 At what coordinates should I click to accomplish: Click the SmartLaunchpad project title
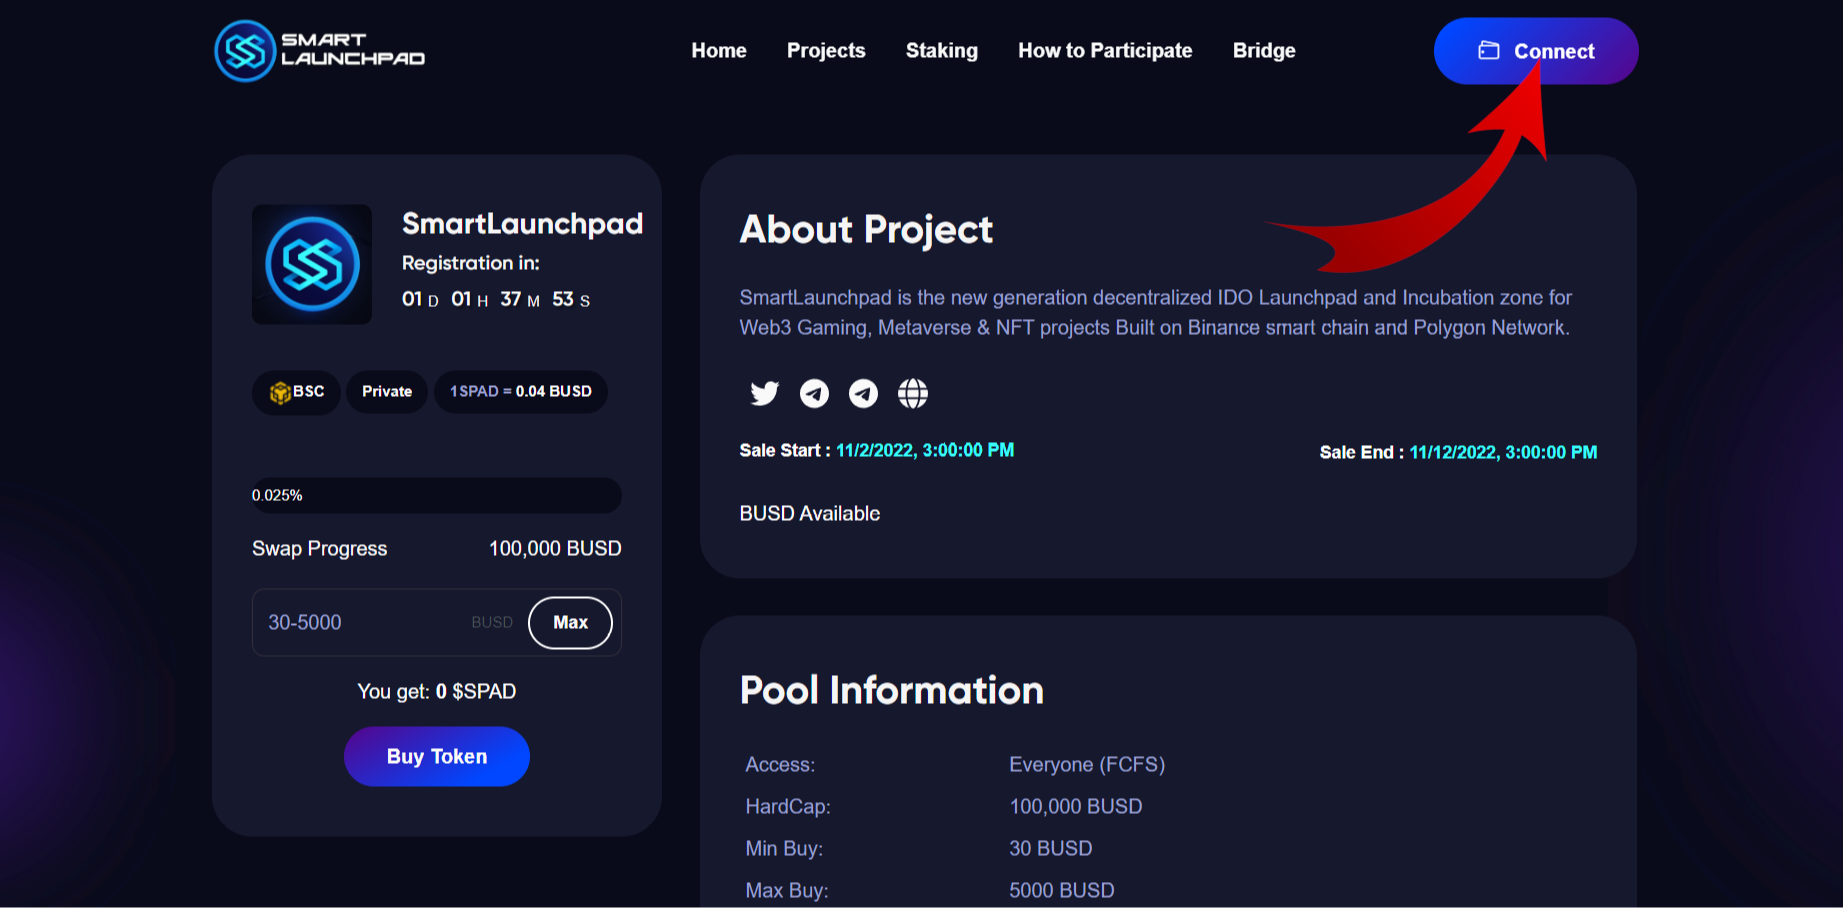click(522, 223)
